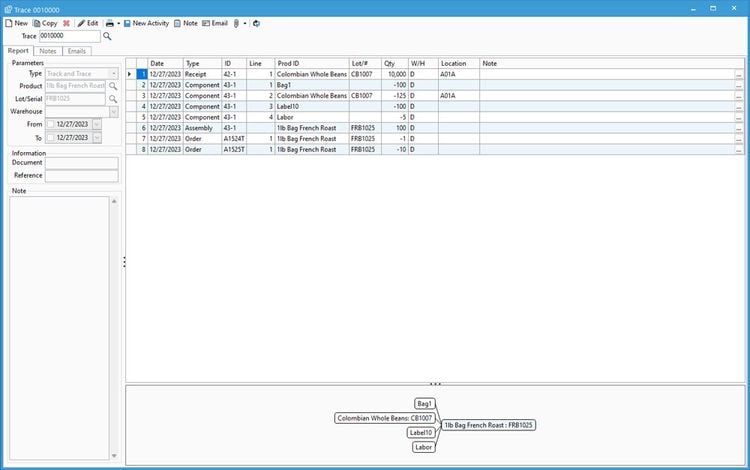Viewport: 750px width, 470px height.
Task: Select the Receipt type cell
Action: (202, 74)
